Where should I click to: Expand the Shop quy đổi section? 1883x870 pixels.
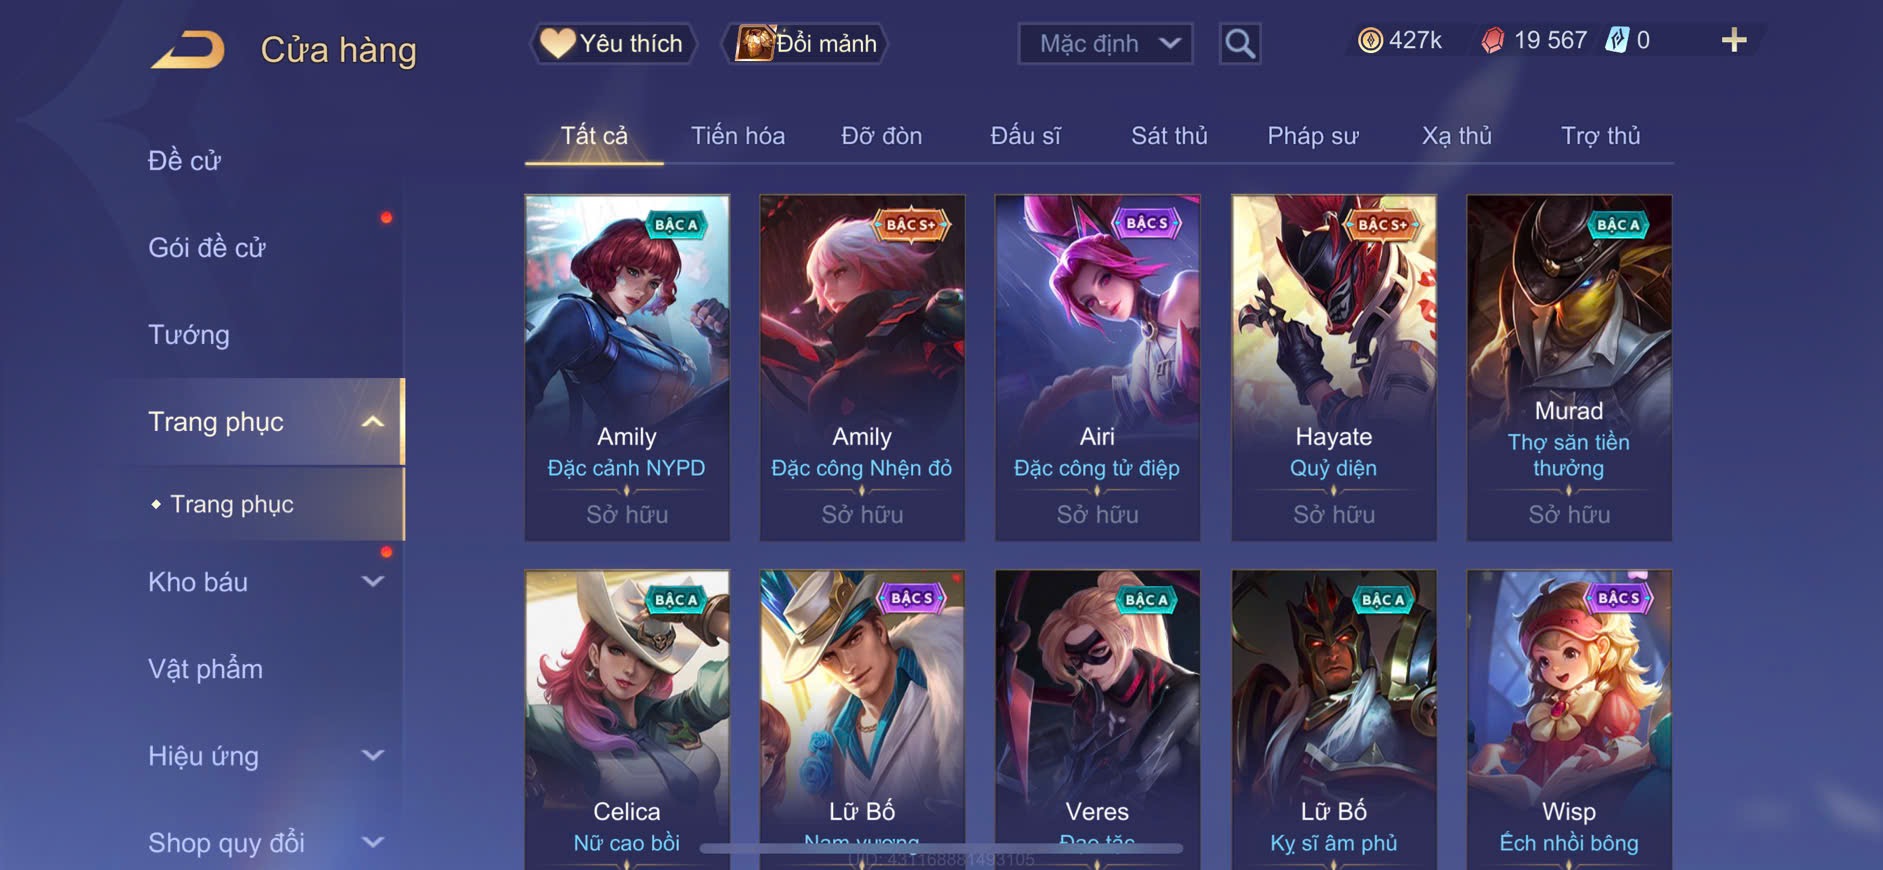372,842
